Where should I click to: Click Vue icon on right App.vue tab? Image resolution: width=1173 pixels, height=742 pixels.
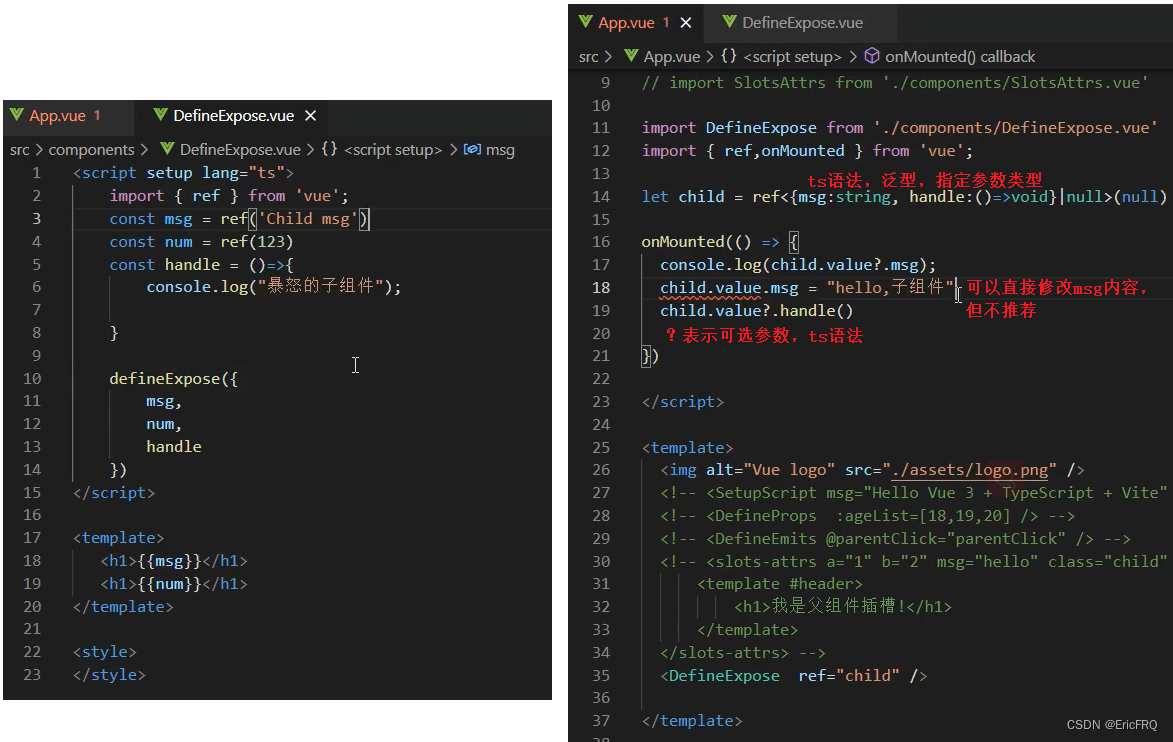click(586, 22)
